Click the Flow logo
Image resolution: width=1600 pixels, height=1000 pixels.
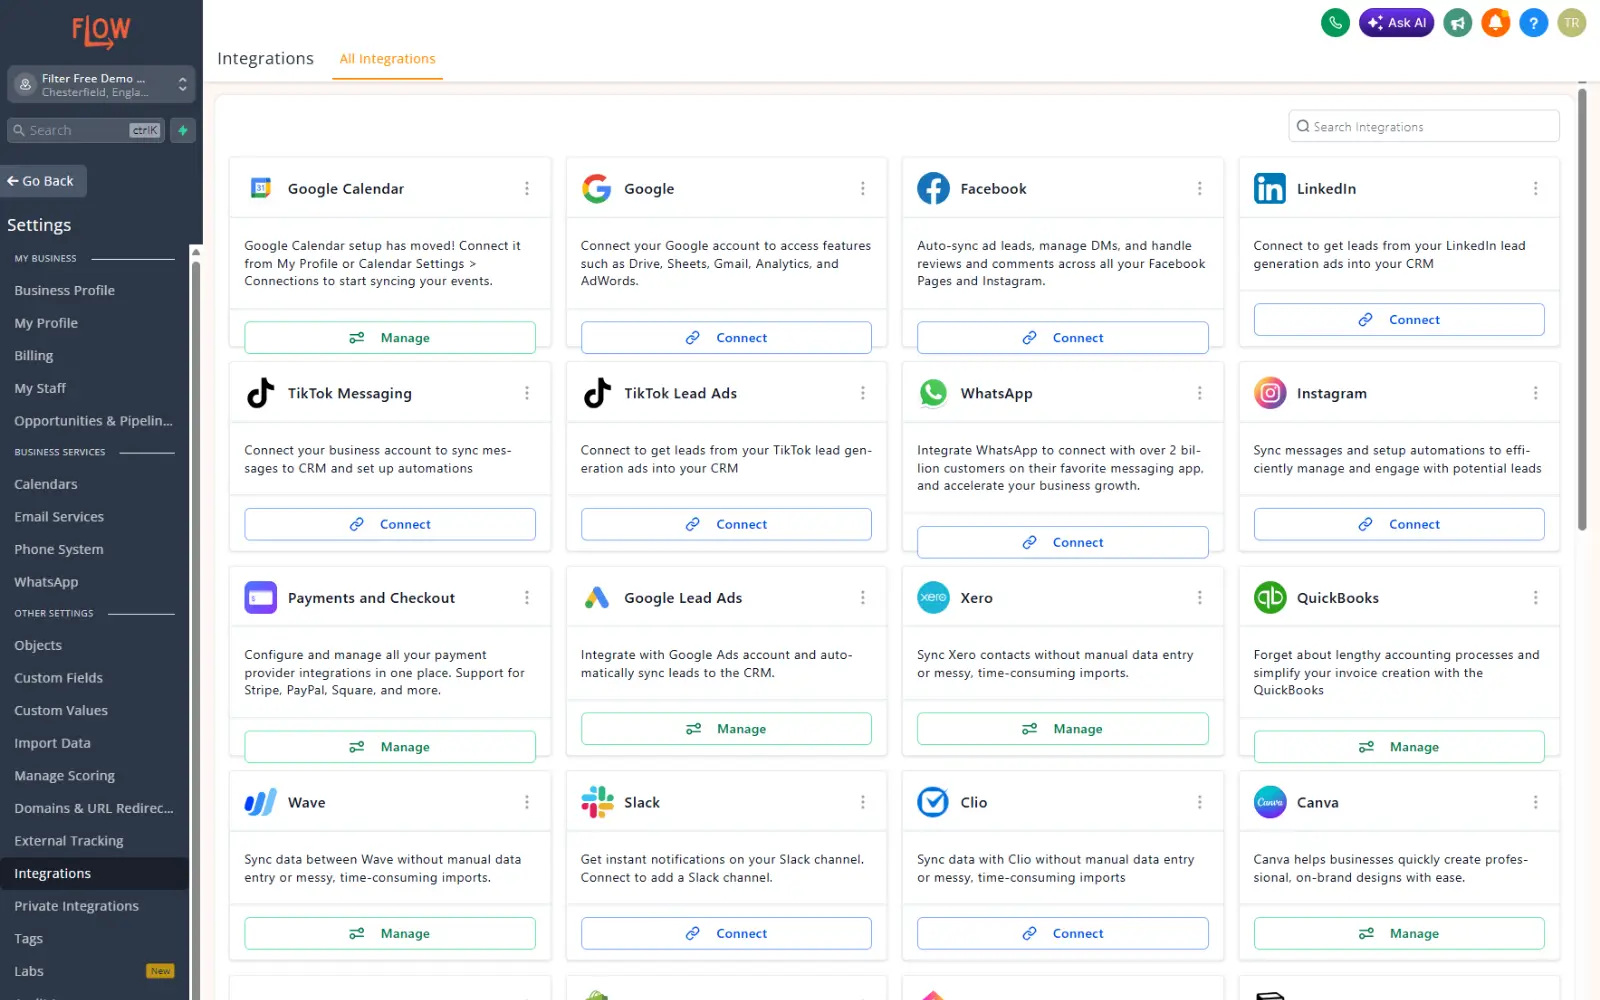[x=101, y=32]
